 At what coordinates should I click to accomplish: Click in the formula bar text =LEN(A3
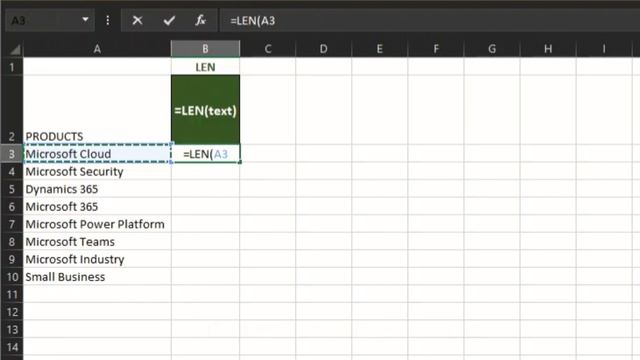click(253, 21)
